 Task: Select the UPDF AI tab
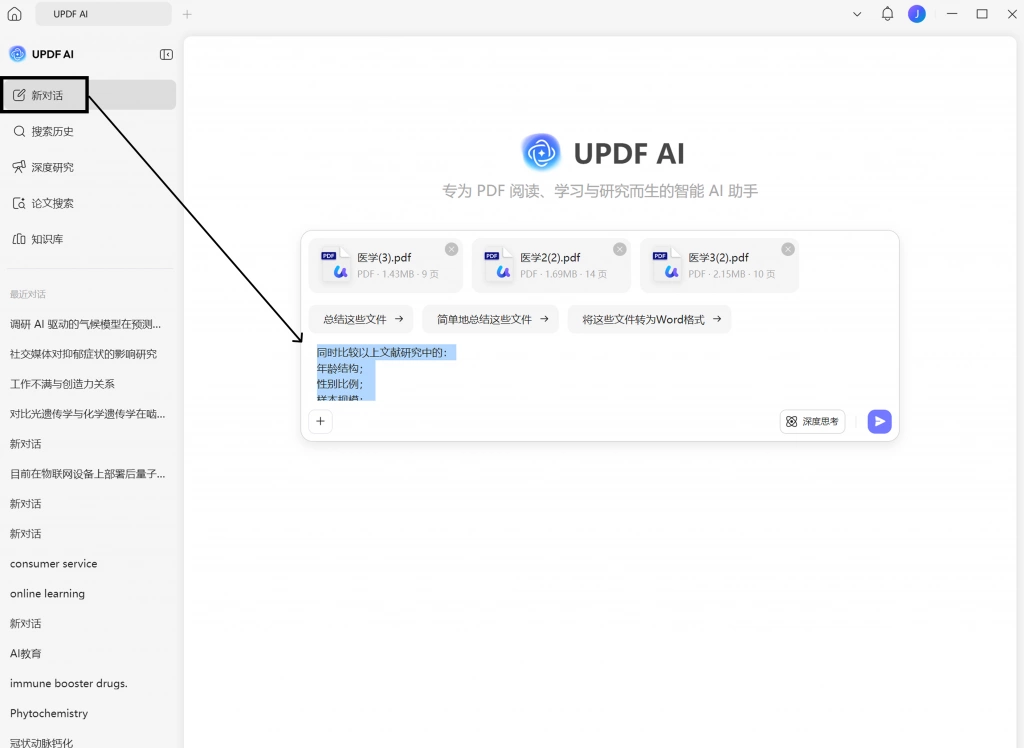click(103, 14)
